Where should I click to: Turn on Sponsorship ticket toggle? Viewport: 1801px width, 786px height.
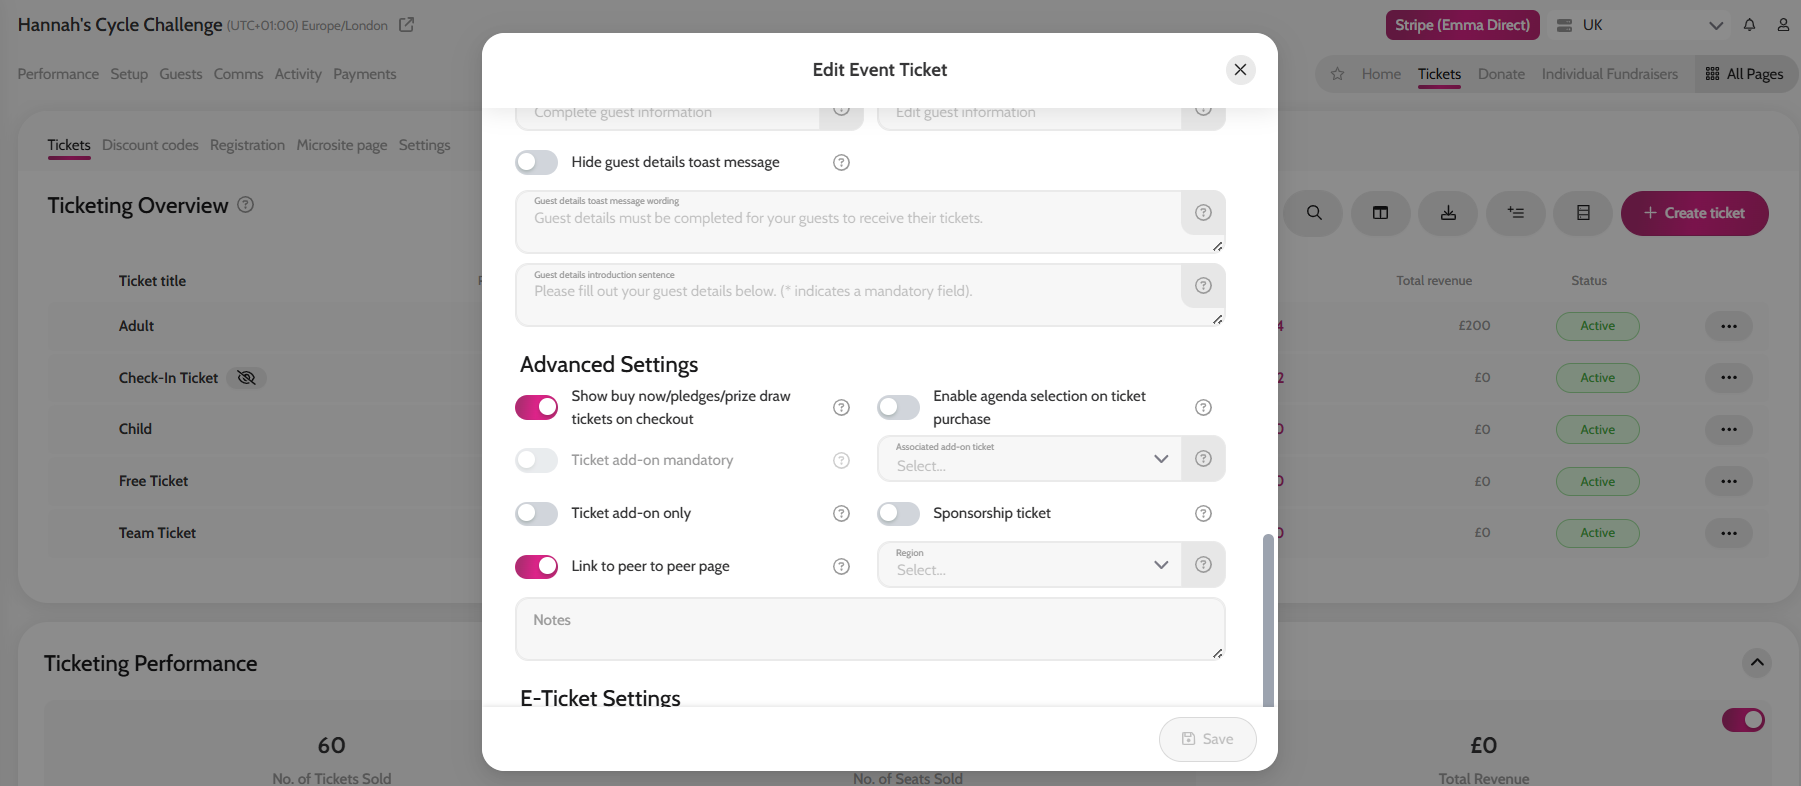tap(898, 513)
